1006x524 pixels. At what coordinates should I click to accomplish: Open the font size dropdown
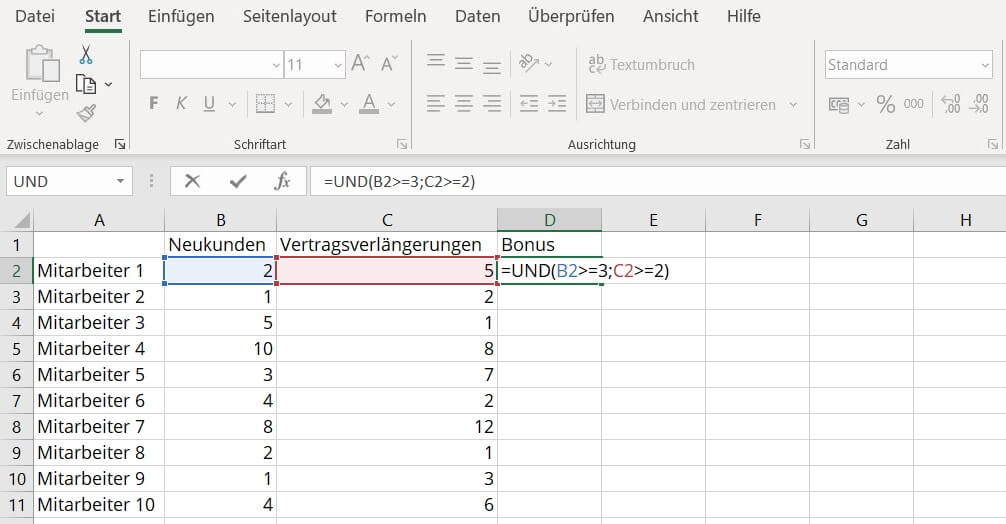click(337, 65)
